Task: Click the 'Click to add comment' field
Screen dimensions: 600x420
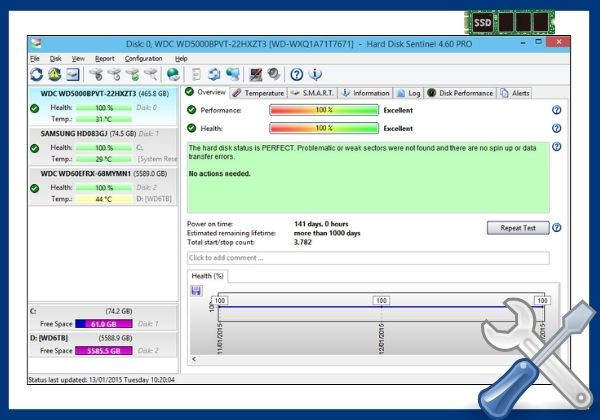Action: pyautogui.click(x=368, y=258)
